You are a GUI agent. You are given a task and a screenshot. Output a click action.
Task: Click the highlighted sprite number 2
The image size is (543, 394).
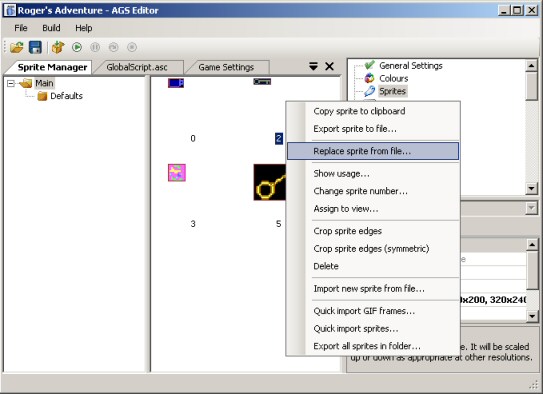(279, 138)
